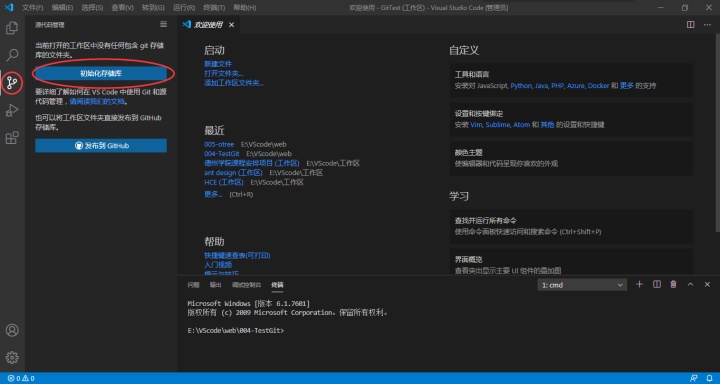Open source control panel views menu icon

click(163, 24)
